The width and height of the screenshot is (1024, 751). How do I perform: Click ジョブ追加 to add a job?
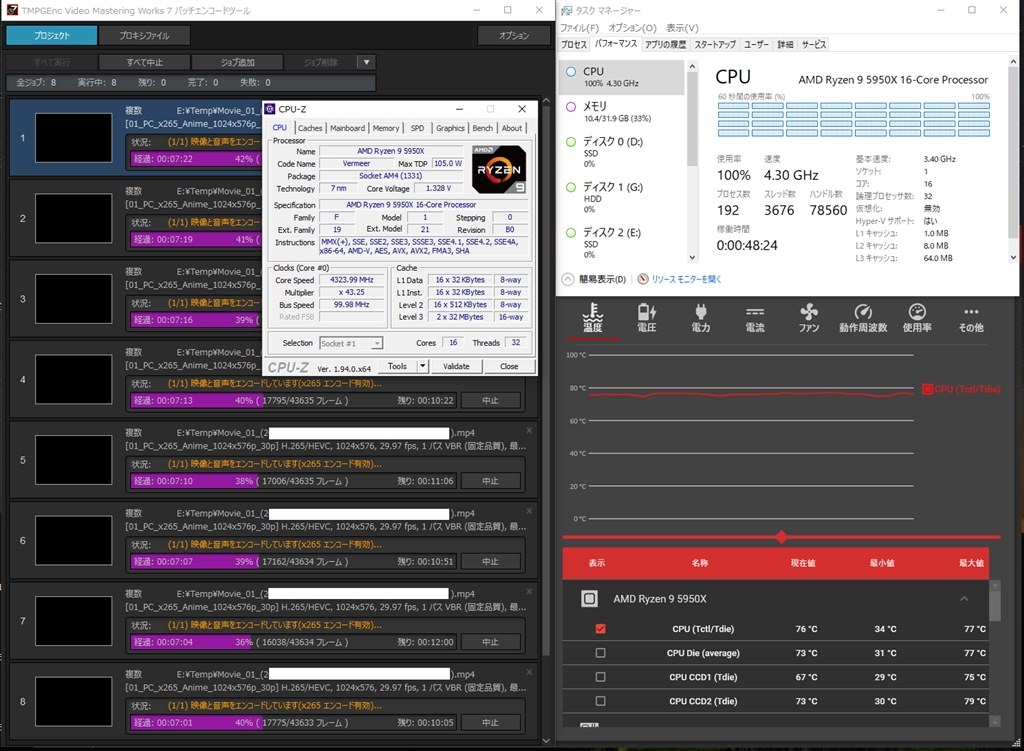[x=237, y=62]
